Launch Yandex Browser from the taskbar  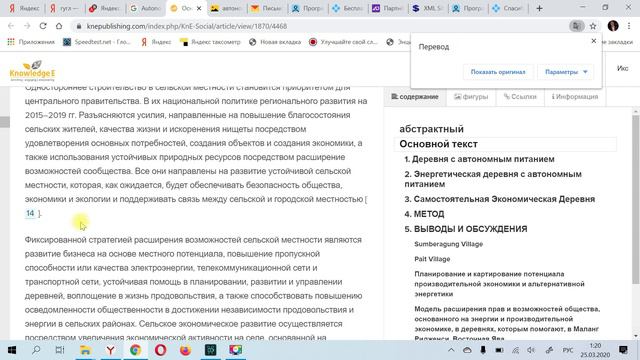pyautogui.click(x=110, y=350)
